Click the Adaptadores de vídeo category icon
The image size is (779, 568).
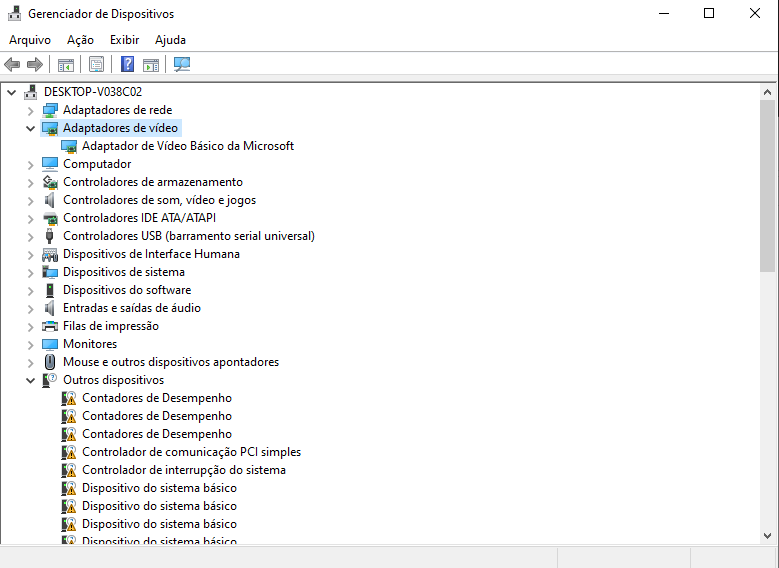tap(50, 128)
